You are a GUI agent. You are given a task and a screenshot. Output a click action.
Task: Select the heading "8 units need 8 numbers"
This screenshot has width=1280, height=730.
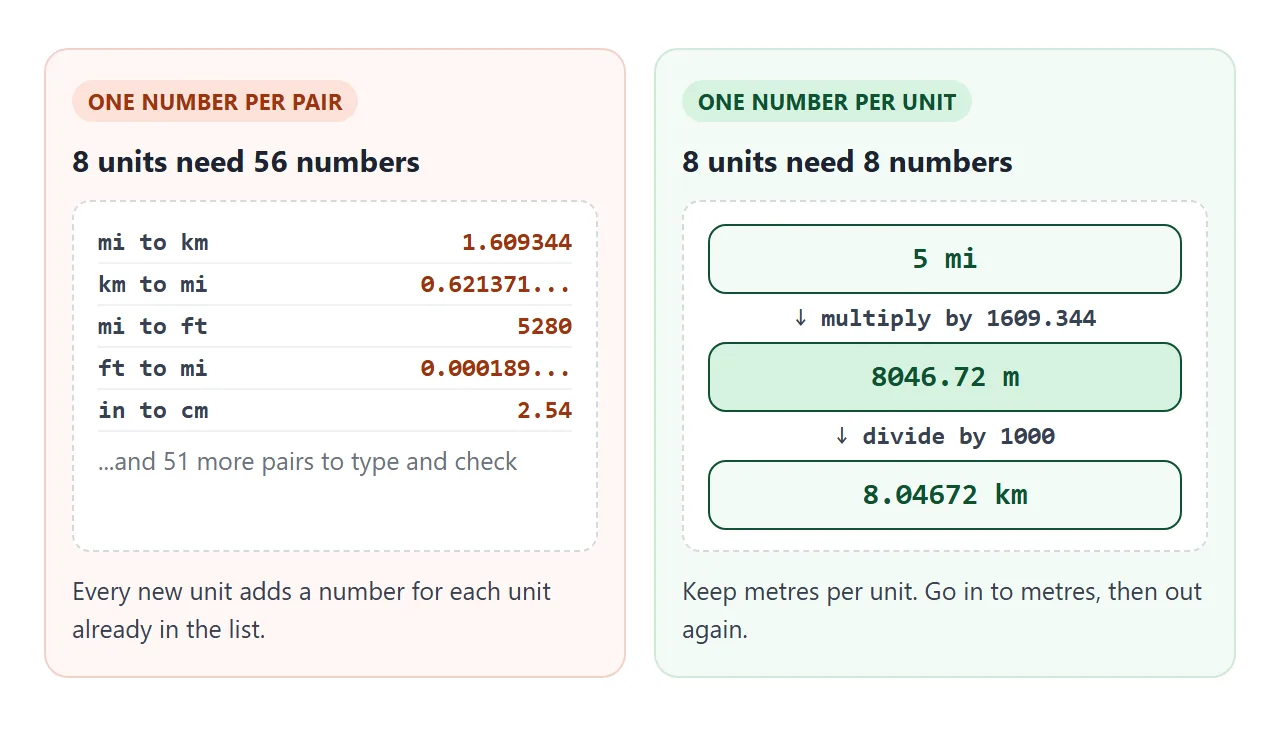coord(847,162)
